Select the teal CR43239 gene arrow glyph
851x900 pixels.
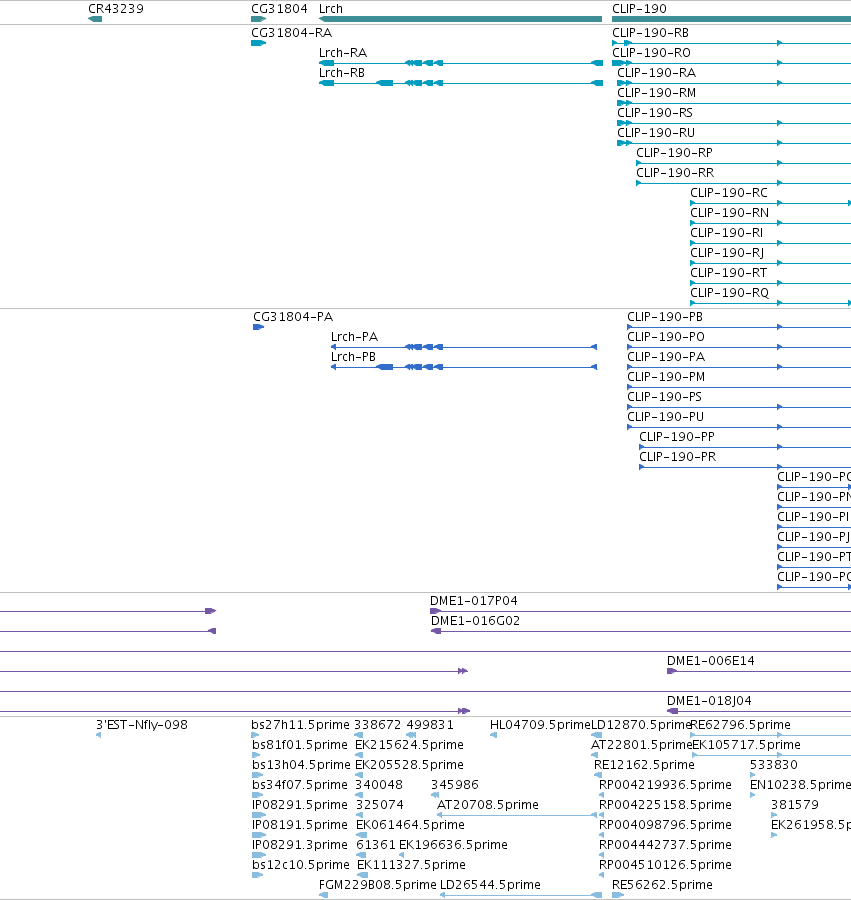tap(95, 19)
